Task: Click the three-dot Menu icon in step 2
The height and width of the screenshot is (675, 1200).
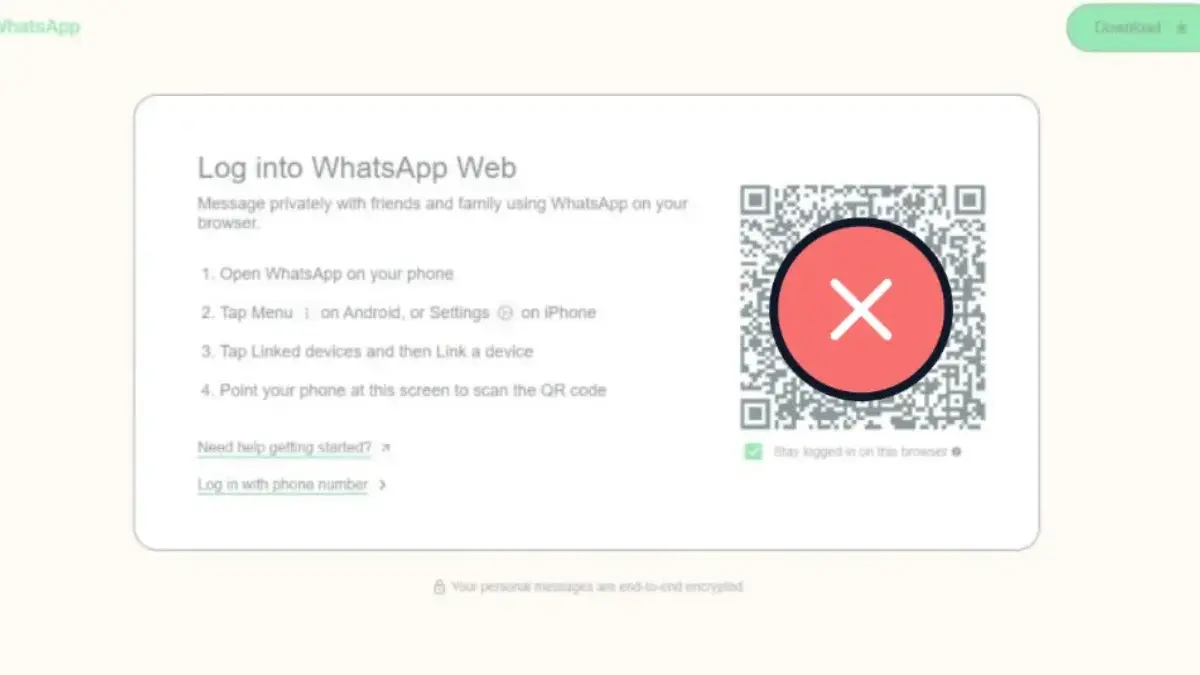Action: (x=307, y=313)
